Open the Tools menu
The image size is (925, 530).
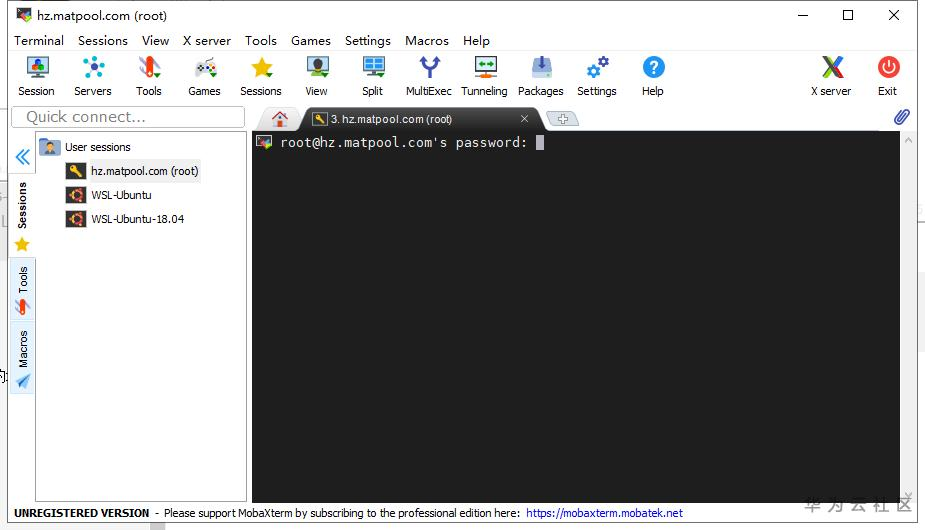pos(261,41)
